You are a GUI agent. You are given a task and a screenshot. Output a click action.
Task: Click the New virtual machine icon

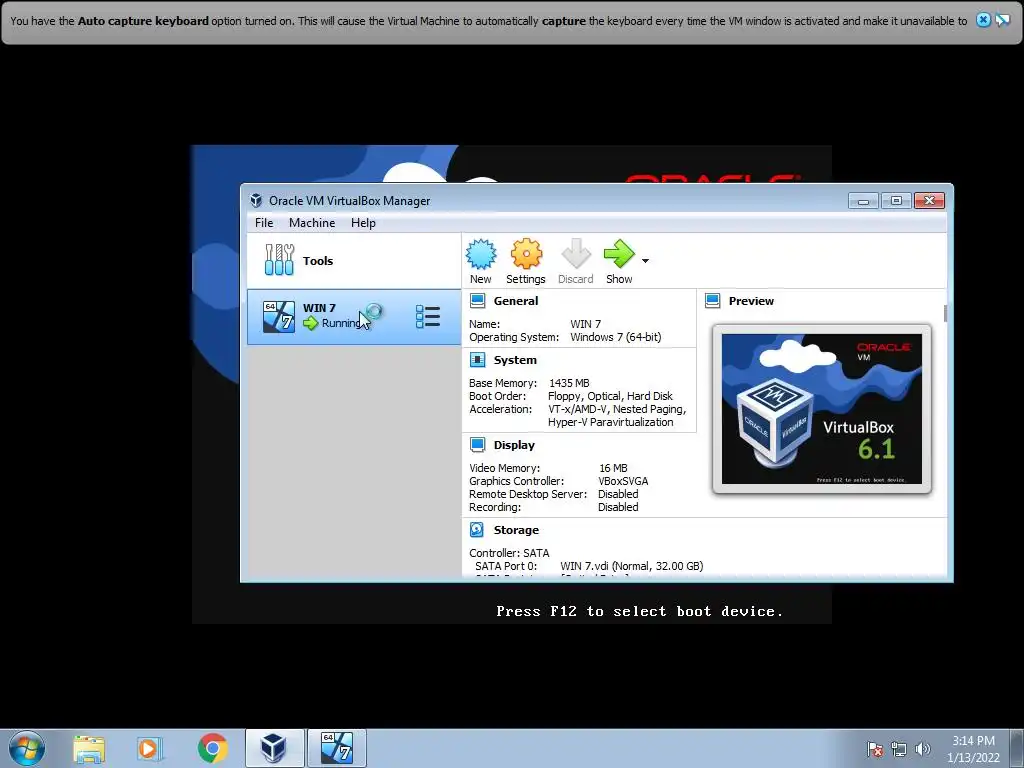click(481, 254)
